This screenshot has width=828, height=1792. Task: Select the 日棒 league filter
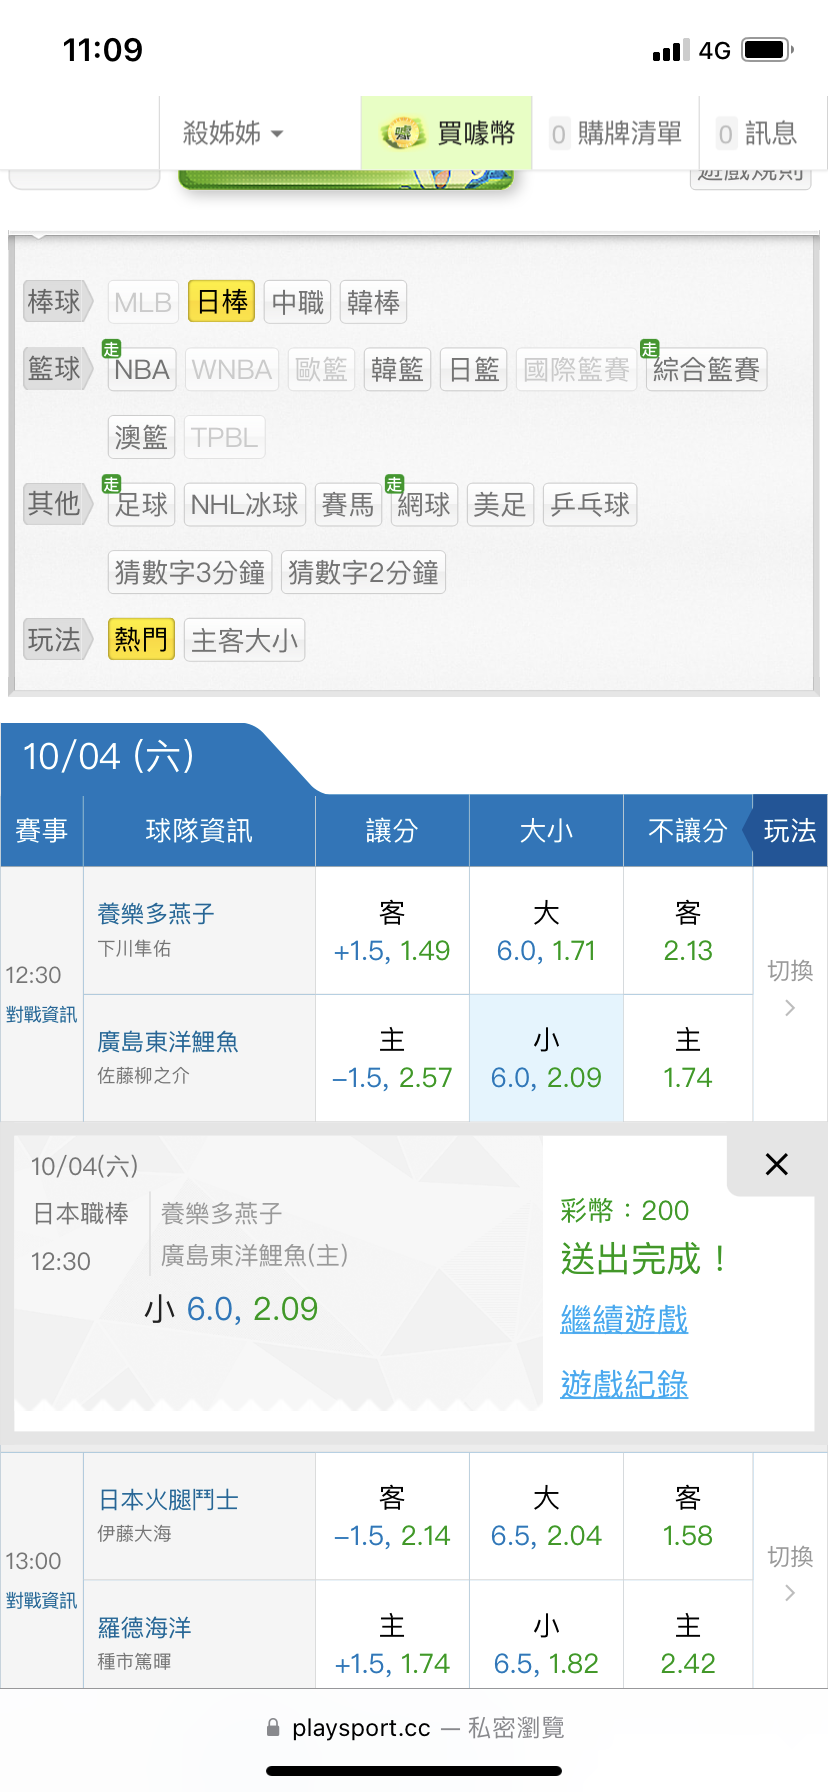(x=222, y=302)
